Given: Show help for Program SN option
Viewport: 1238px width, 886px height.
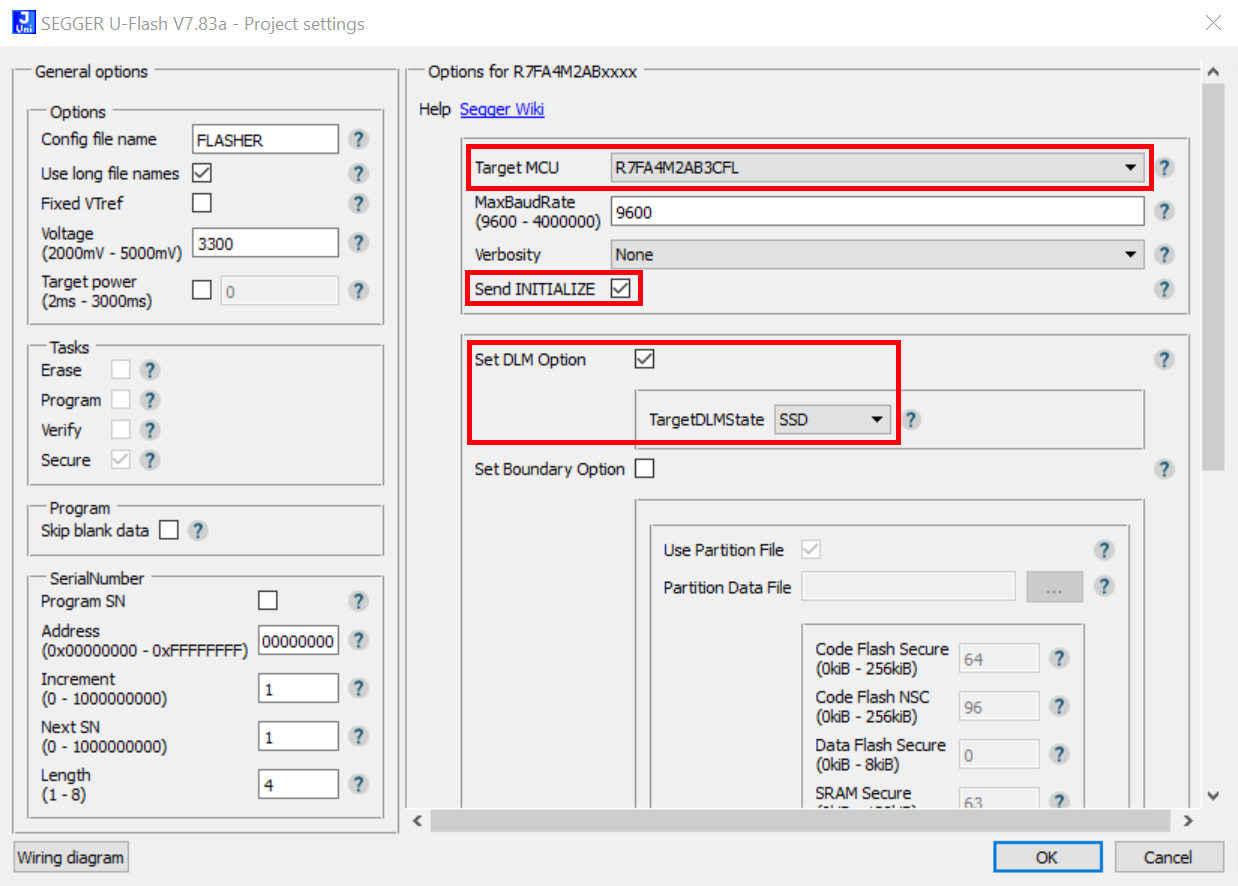Looking at the screenshot, I should click(359, 601).
